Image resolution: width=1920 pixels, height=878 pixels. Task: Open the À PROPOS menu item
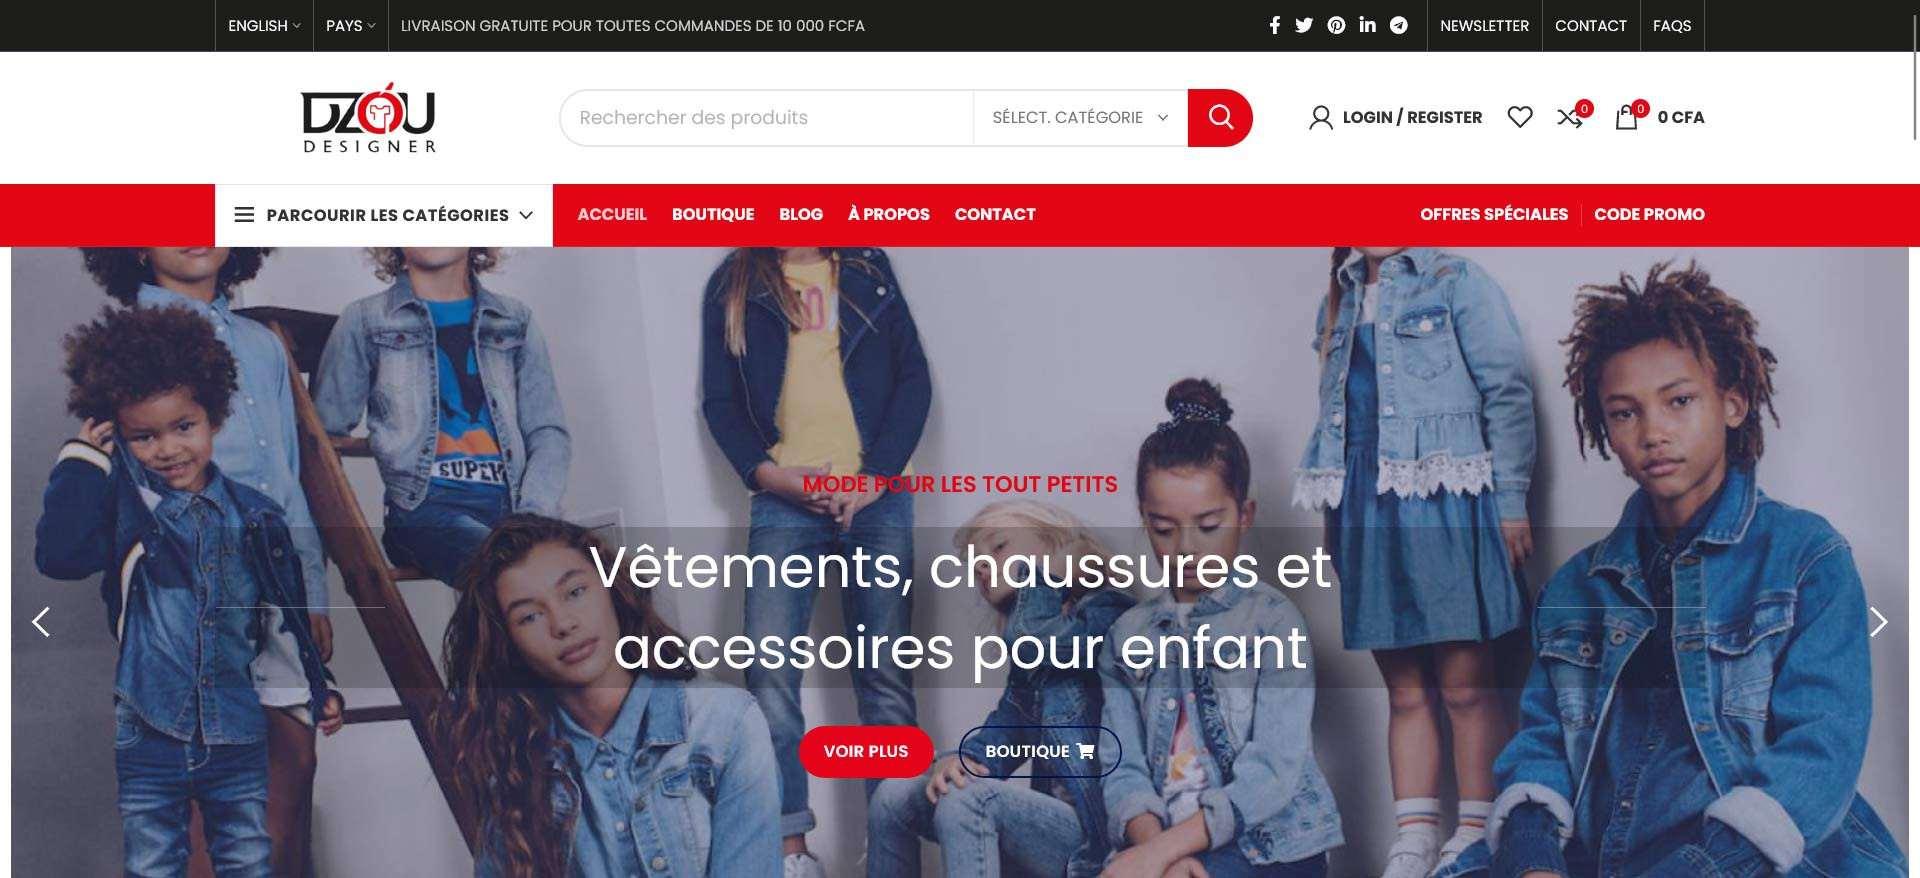click(x=888, y=214)
